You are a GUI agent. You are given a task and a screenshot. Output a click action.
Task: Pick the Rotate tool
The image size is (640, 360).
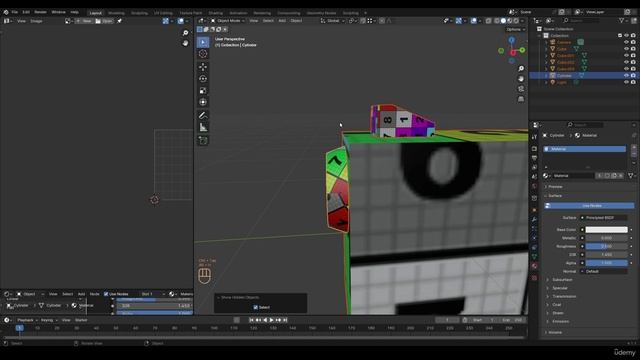[x=203, y=79]
